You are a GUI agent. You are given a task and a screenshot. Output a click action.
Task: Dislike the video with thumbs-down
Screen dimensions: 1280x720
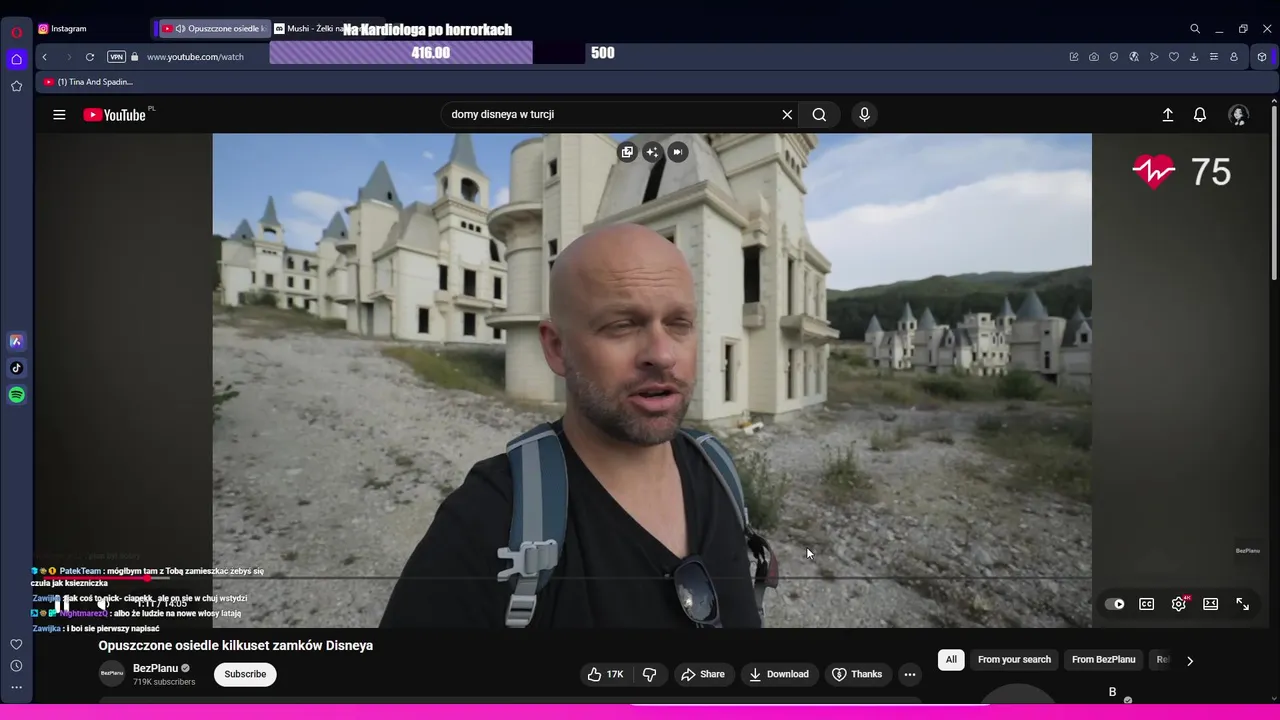tap(649, 674)
